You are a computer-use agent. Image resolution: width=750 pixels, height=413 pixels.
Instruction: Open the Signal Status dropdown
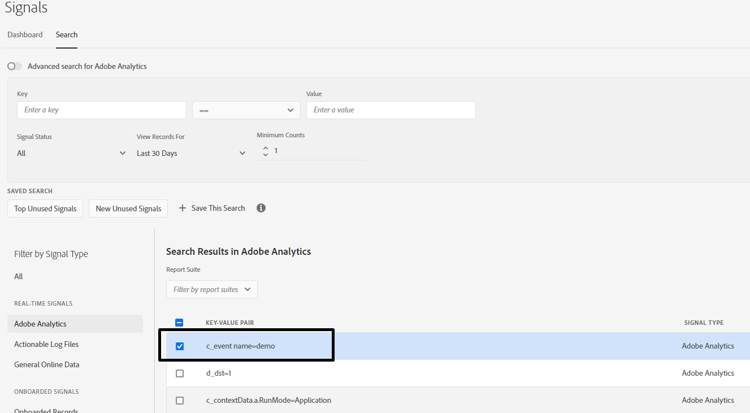pyautogui.click(x=71, y=153)
